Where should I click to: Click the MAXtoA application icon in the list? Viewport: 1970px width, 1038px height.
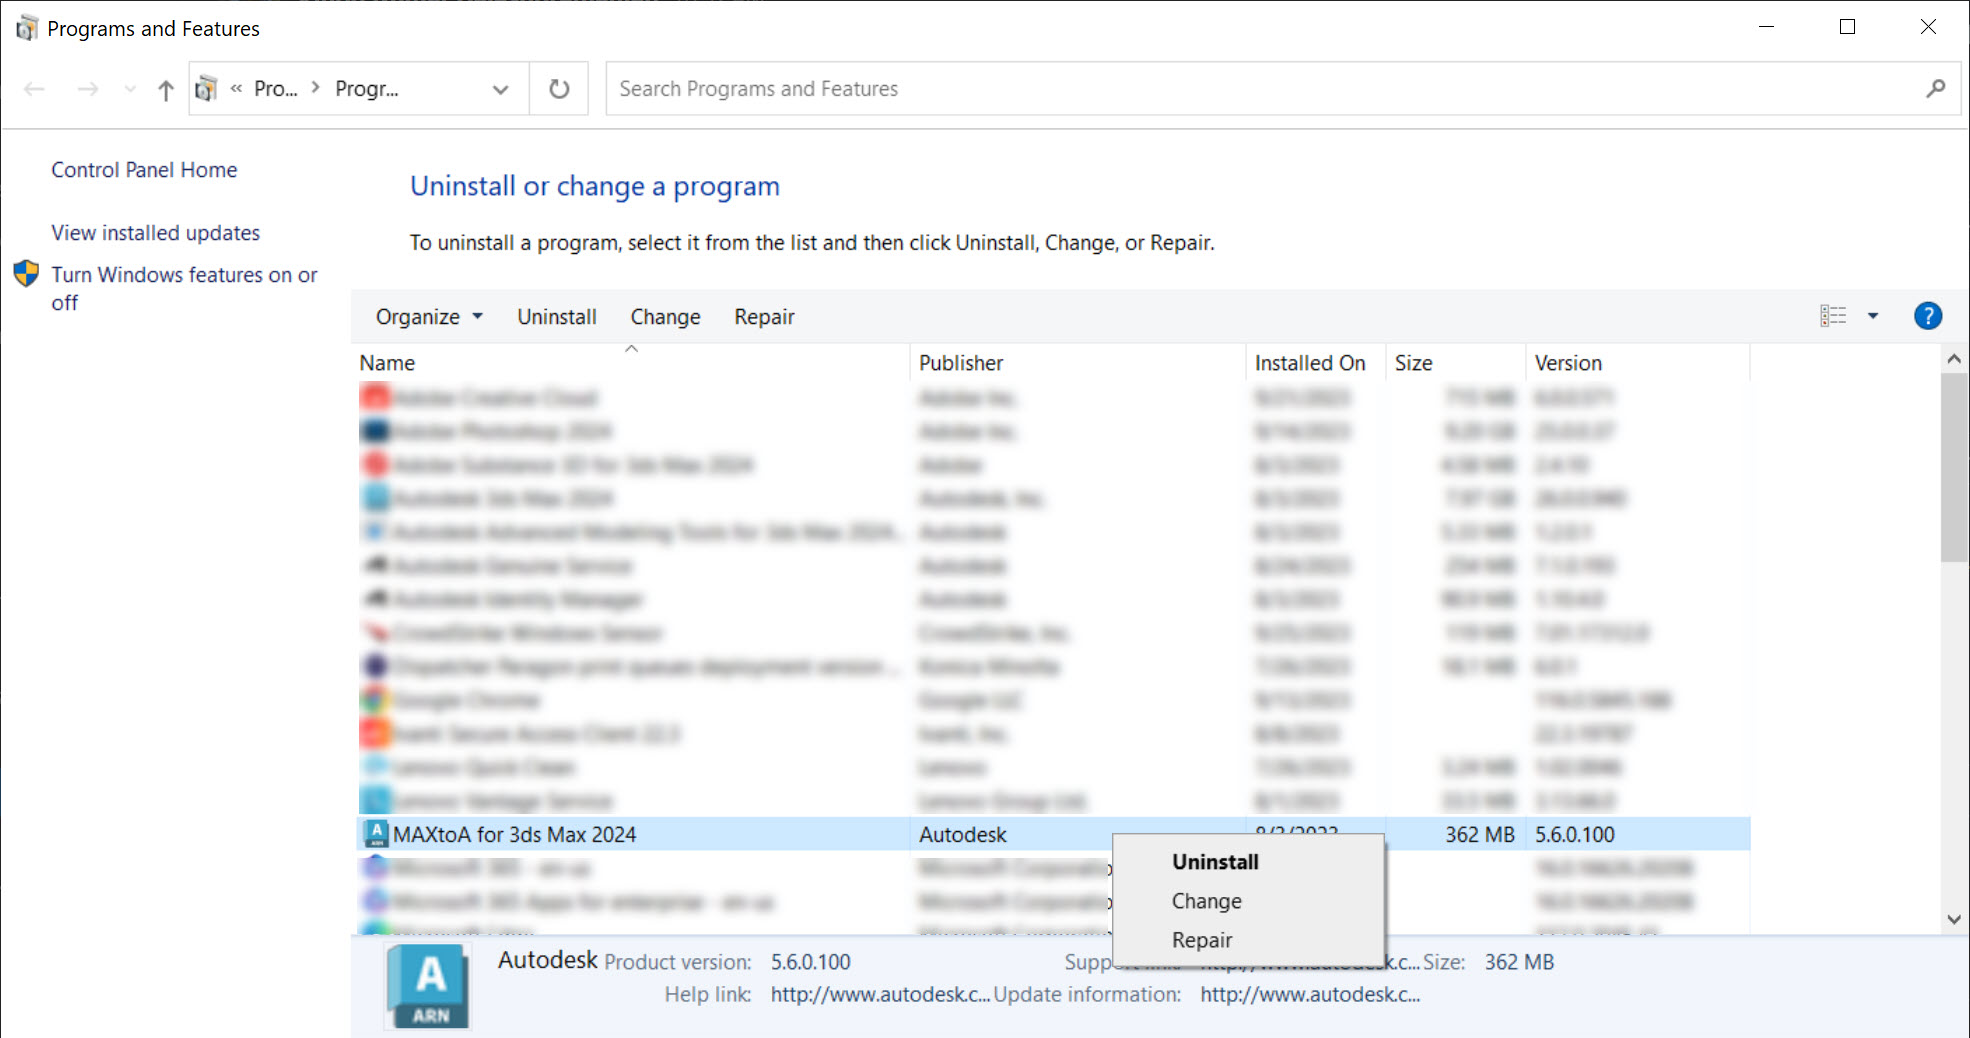pyautogui.click(x=376, y=833)
